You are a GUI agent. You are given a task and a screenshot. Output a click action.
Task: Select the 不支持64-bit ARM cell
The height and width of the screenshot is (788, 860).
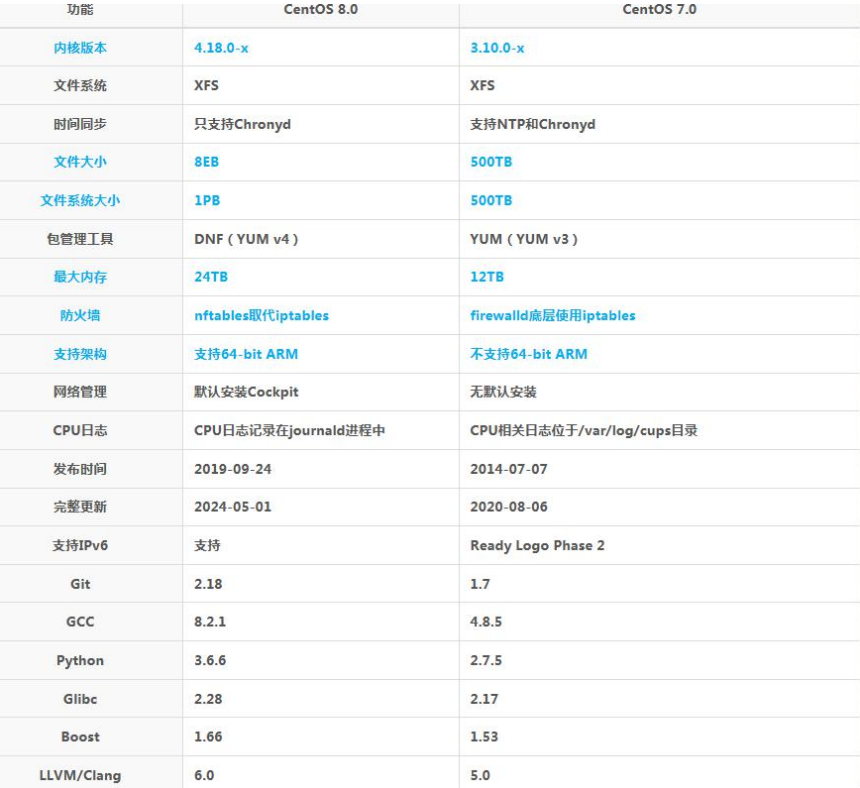[529, 354]
